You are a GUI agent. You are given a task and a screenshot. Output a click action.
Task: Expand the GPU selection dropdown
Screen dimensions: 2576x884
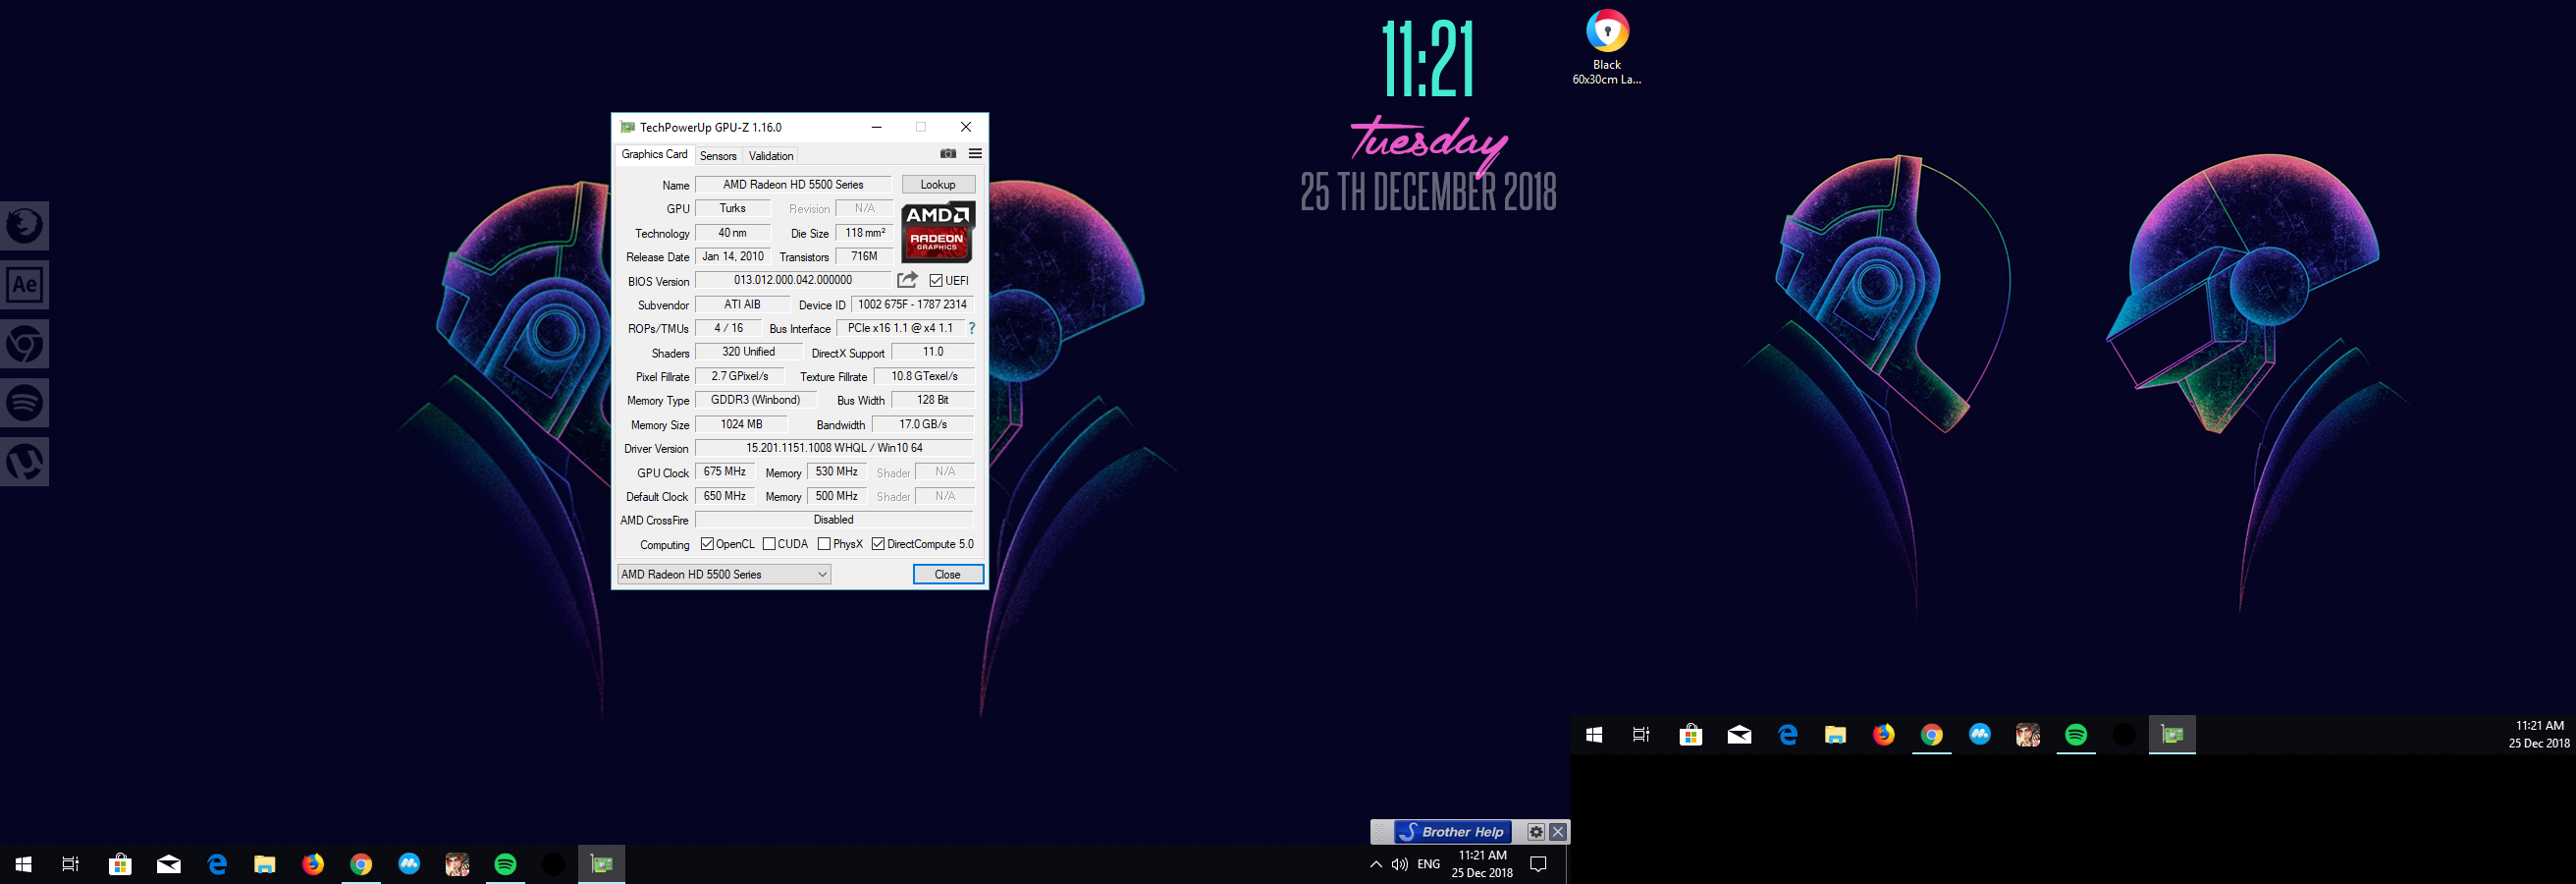click(724, 574)
